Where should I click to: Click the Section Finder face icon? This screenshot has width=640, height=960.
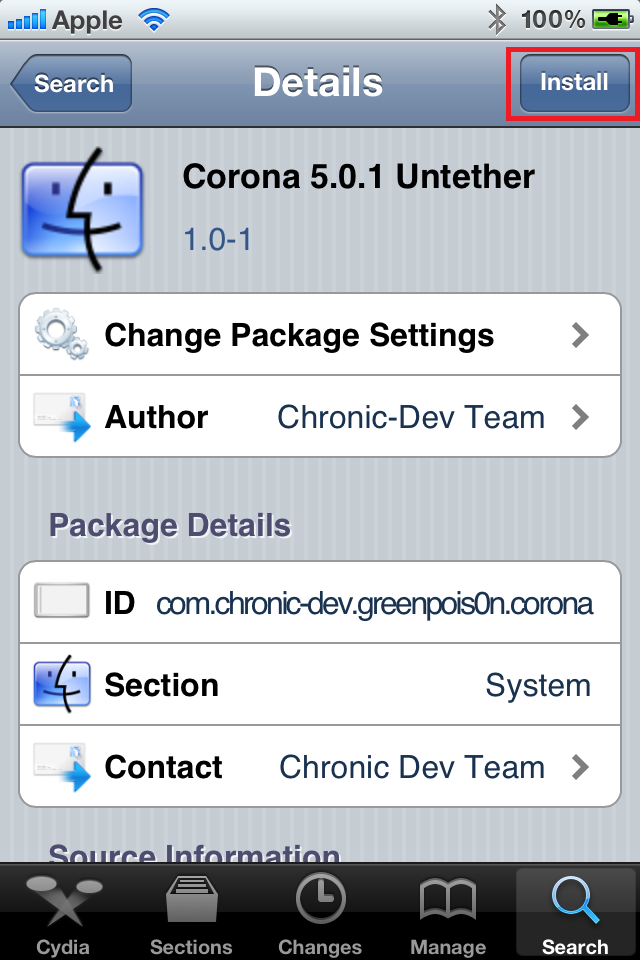[x=62, y=685]
